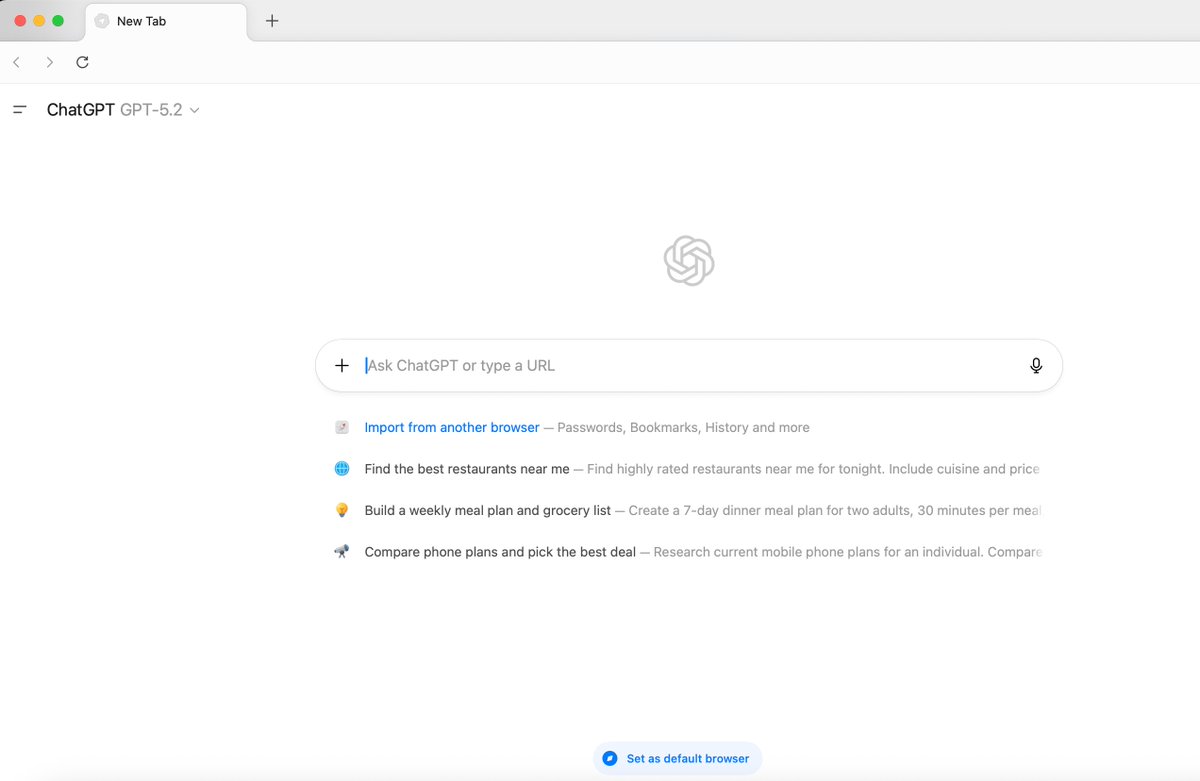This screenshot has width=1200, height=781.
Task: Select the New Tab tab
Action: (166, 21)
